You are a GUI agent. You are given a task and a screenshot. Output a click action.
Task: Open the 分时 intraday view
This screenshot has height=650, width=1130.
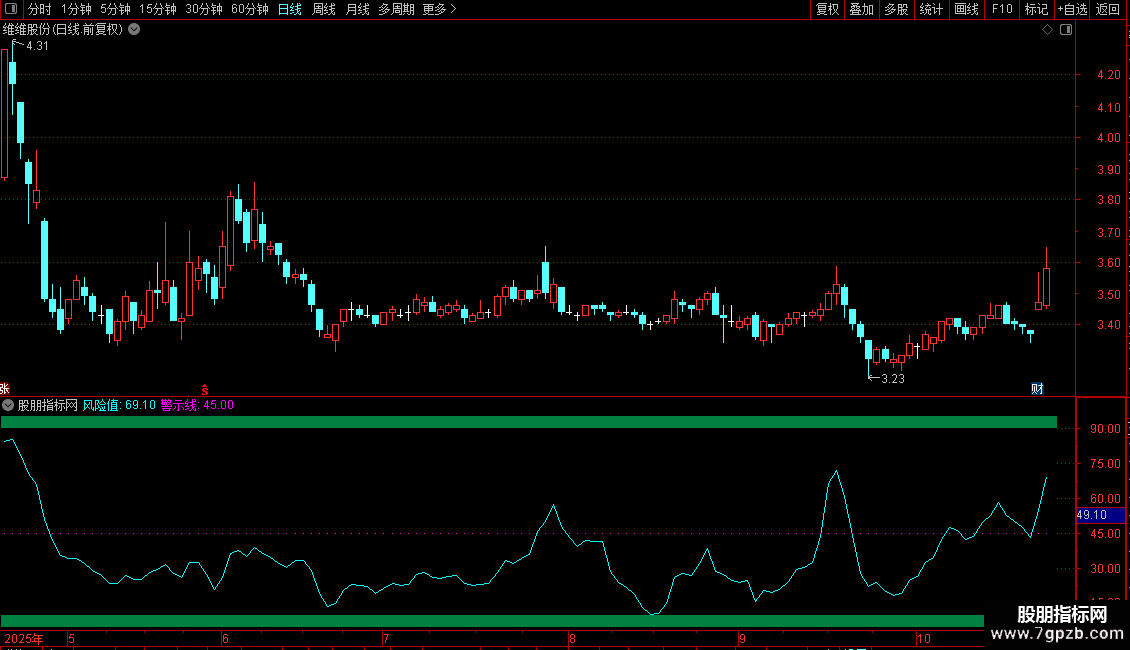39,9
